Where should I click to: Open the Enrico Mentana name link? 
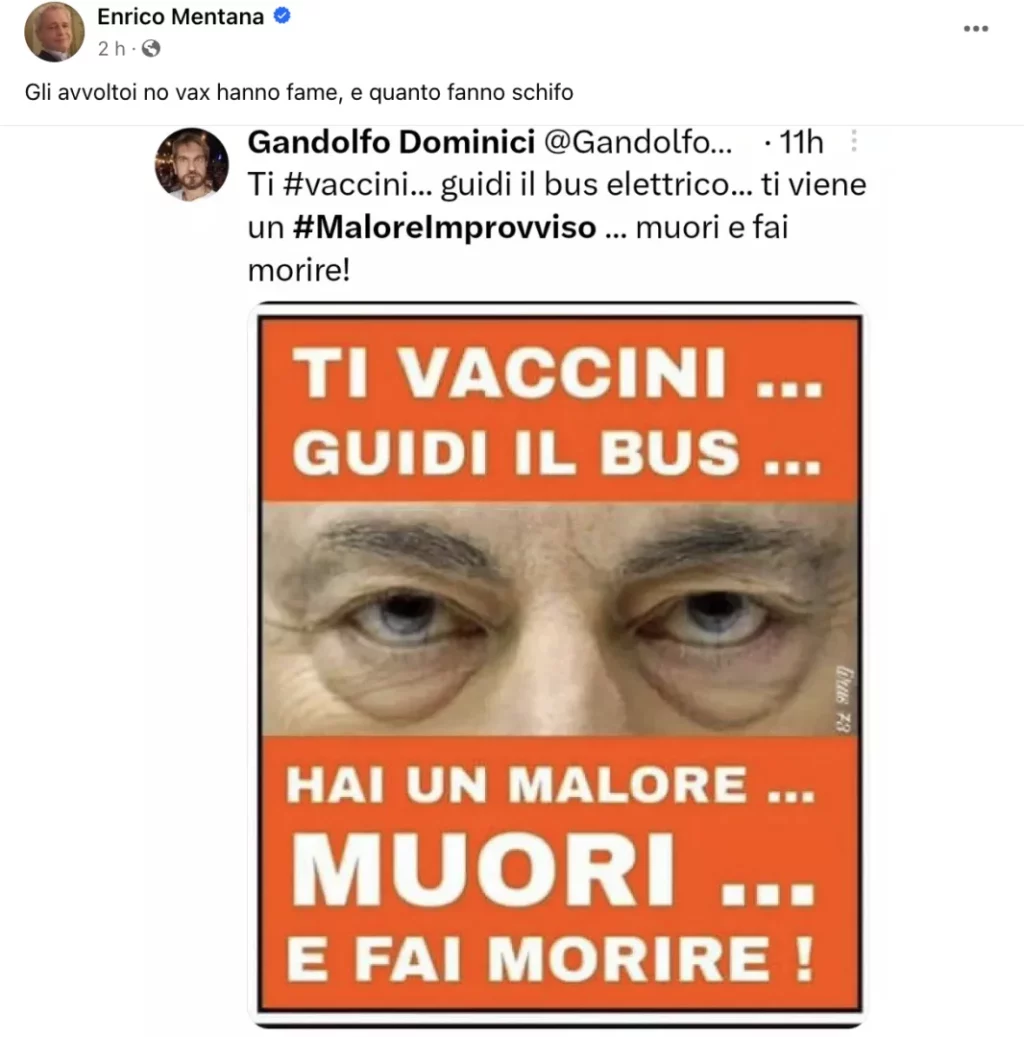tap(181, 17)
